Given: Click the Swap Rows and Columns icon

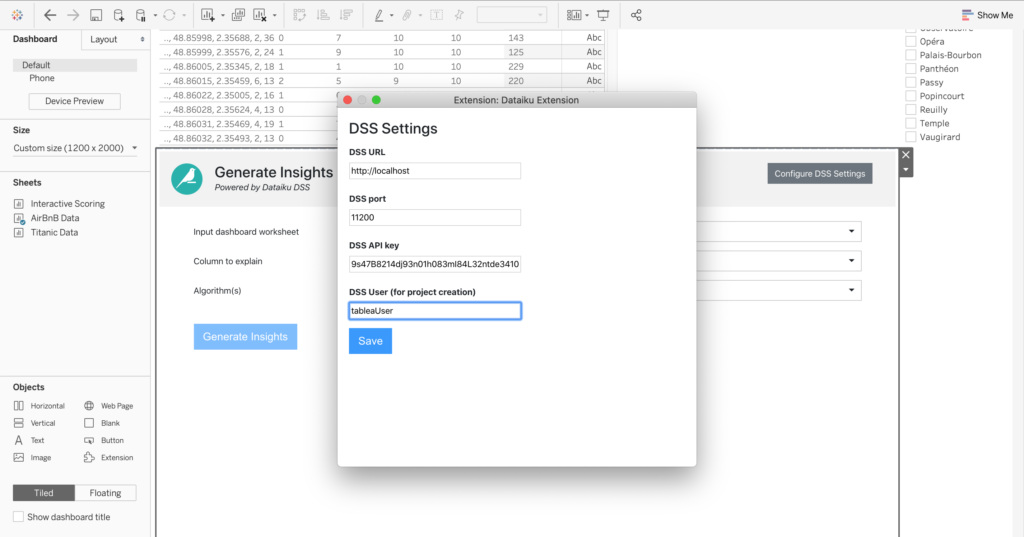Looking at the screenshot, I should [299, 15].
